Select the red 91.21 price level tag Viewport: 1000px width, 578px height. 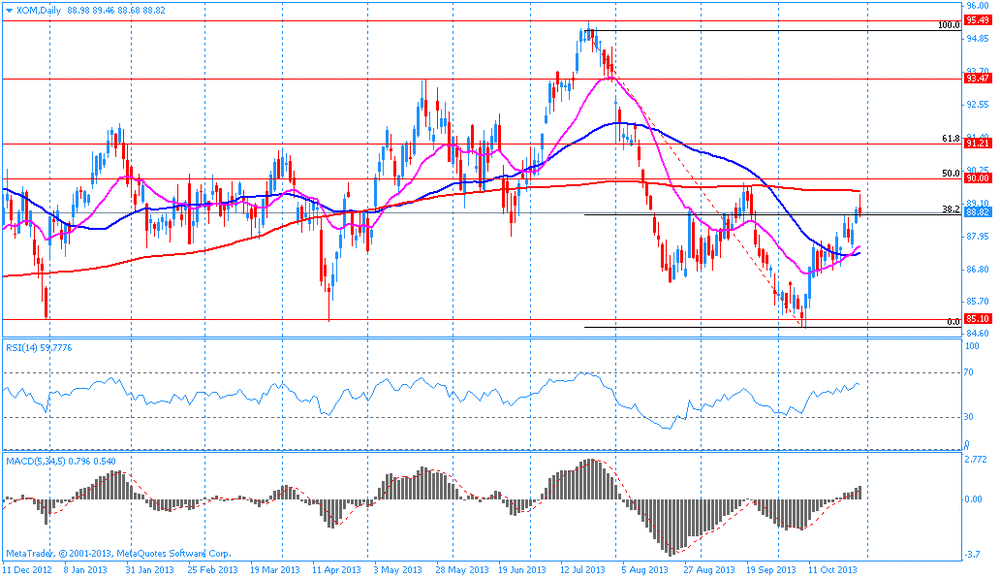click(x=978, y=144)
